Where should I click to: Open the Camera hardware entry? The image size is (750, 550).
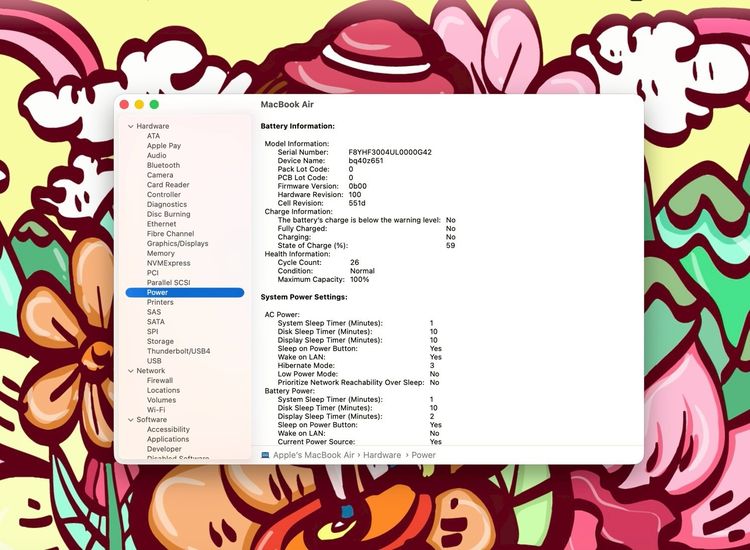(x=160, y=175)
